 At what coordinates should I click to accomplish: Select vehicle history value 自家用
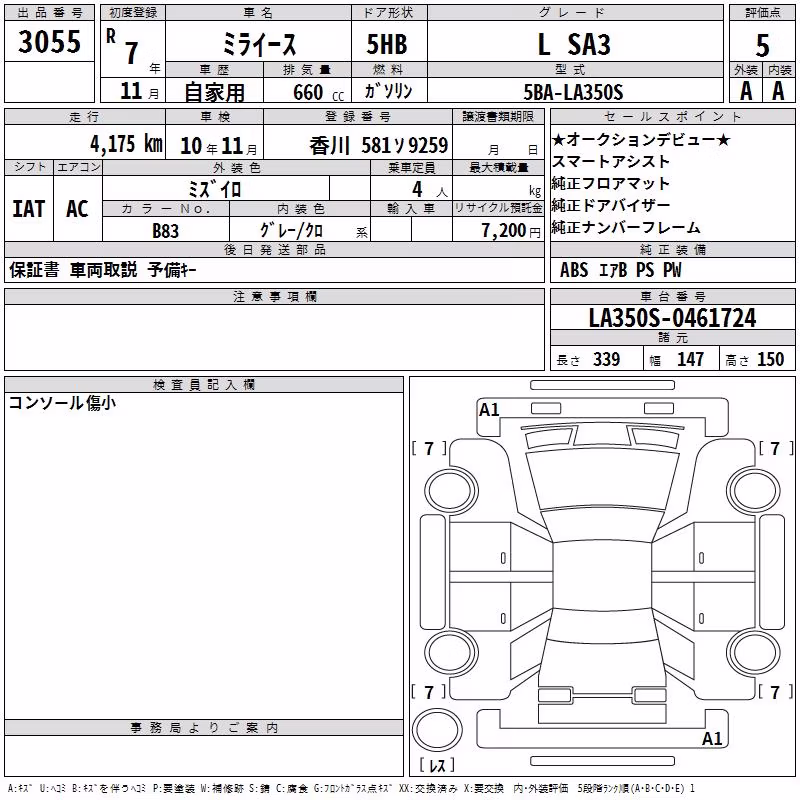pyautogui.click(x=214, y=92)
